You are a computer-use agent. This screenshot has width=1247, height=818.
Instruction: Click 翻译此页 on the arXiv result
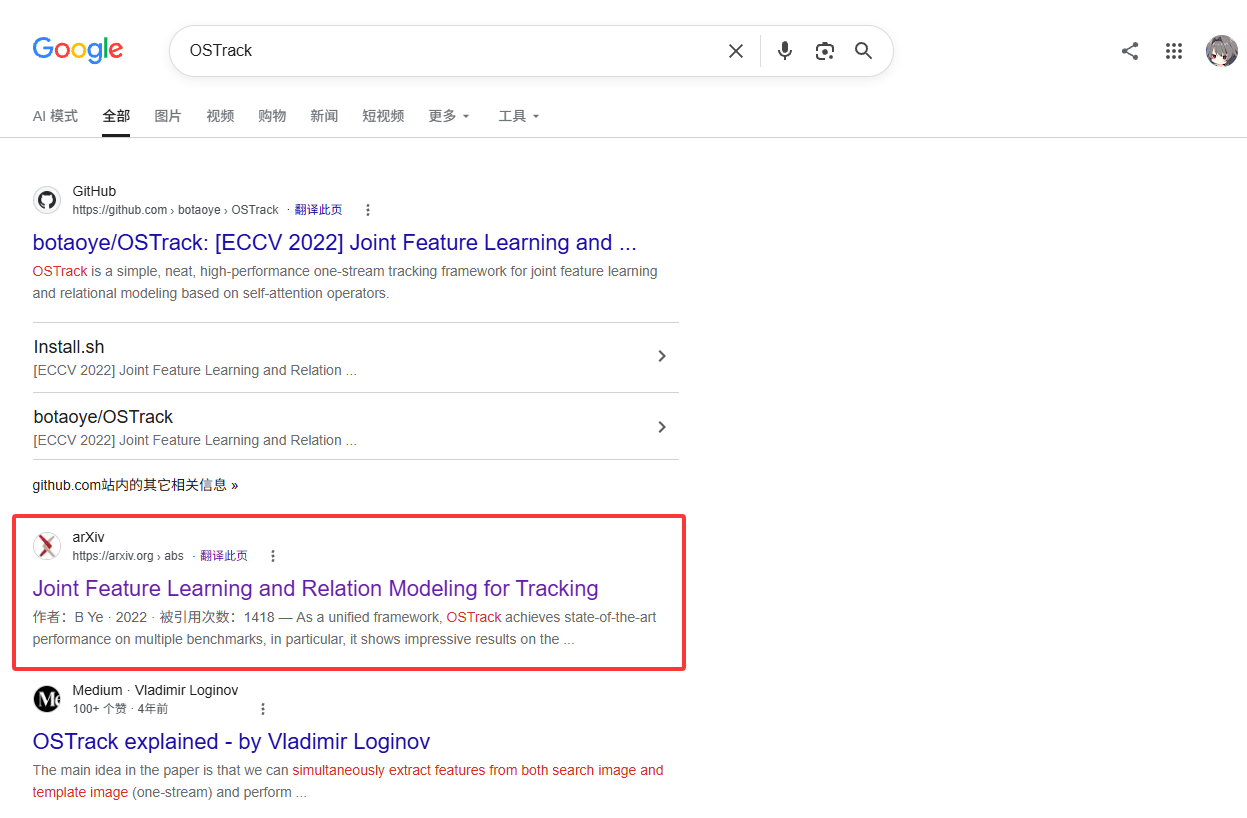(x=224, y=556)
